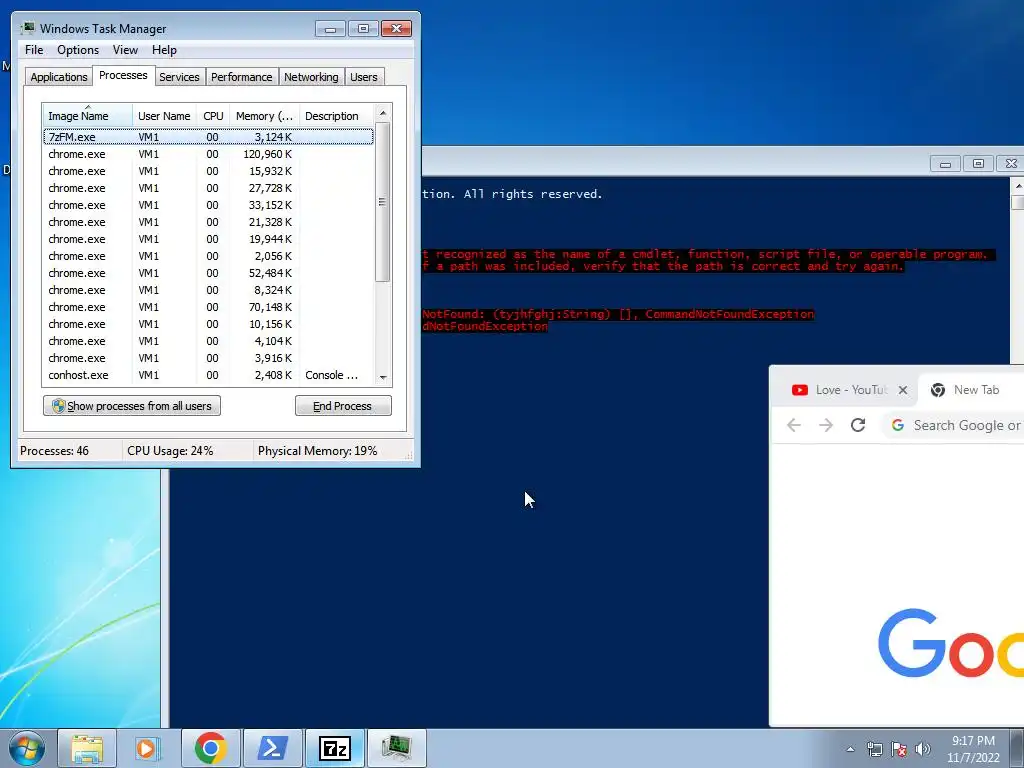The image size is (1024, 768).
Task: Select chrome.exe using 8,324 K memory
Action: [208, 290]
